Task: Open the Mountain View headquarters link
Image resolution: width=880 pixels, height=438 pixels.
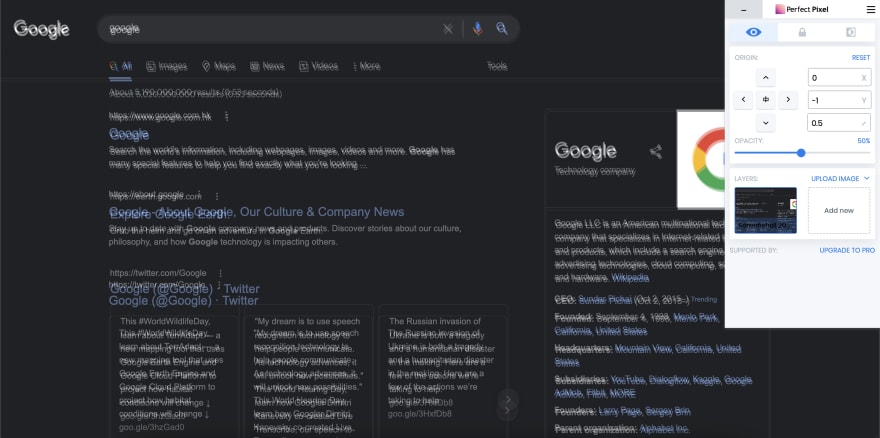Action: 643,349
